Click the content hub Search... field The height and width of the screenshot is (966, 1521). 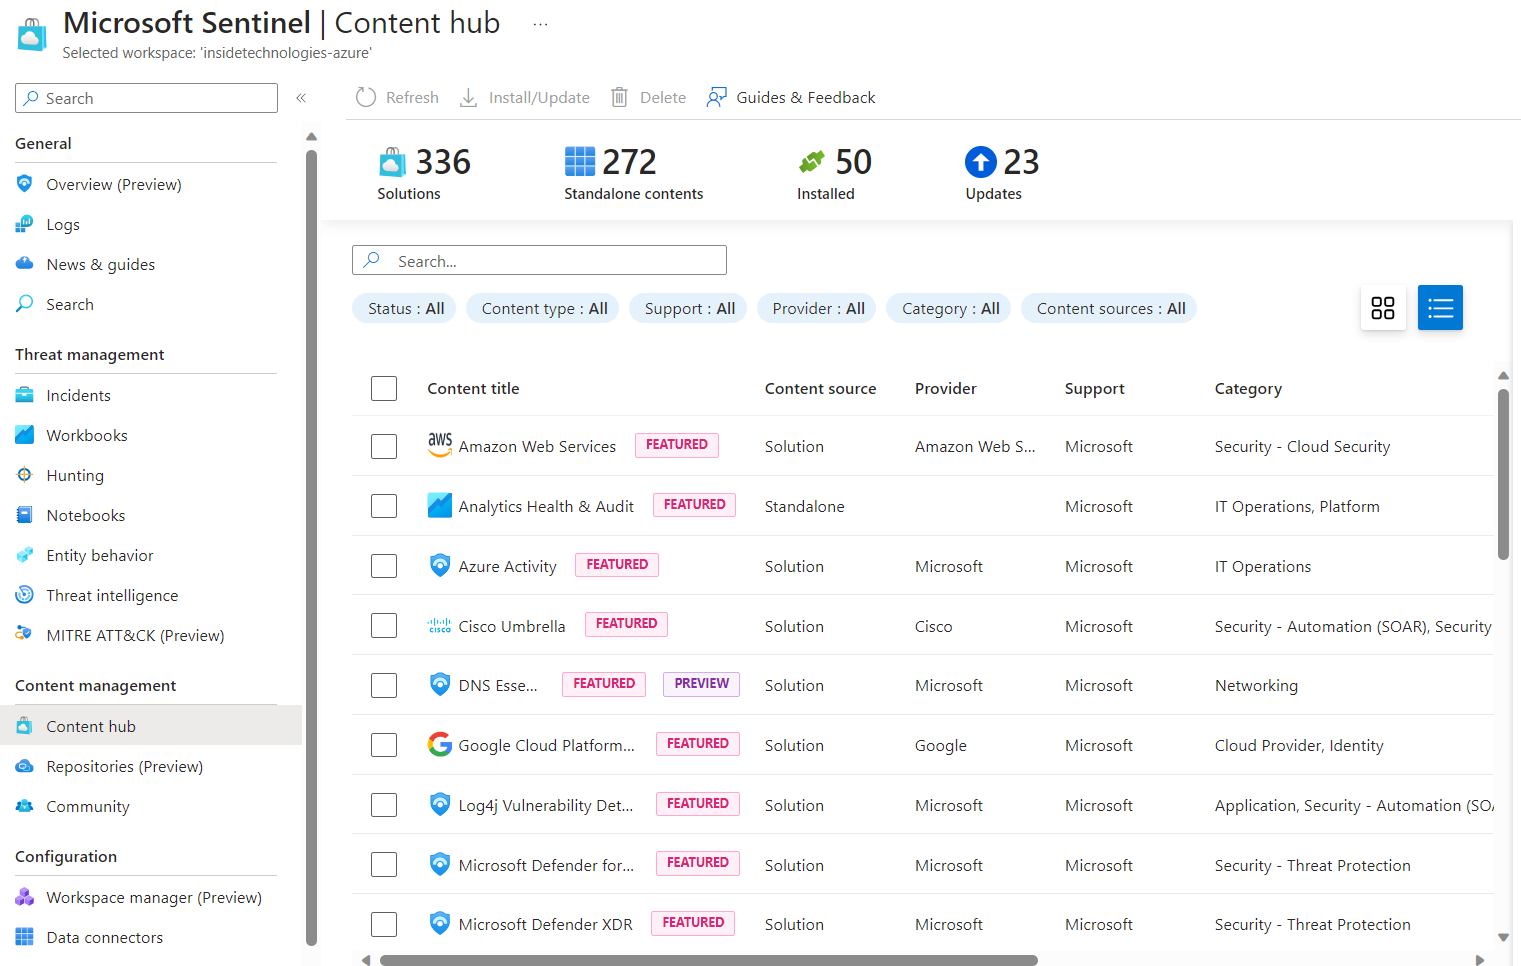tap(539, 260)
